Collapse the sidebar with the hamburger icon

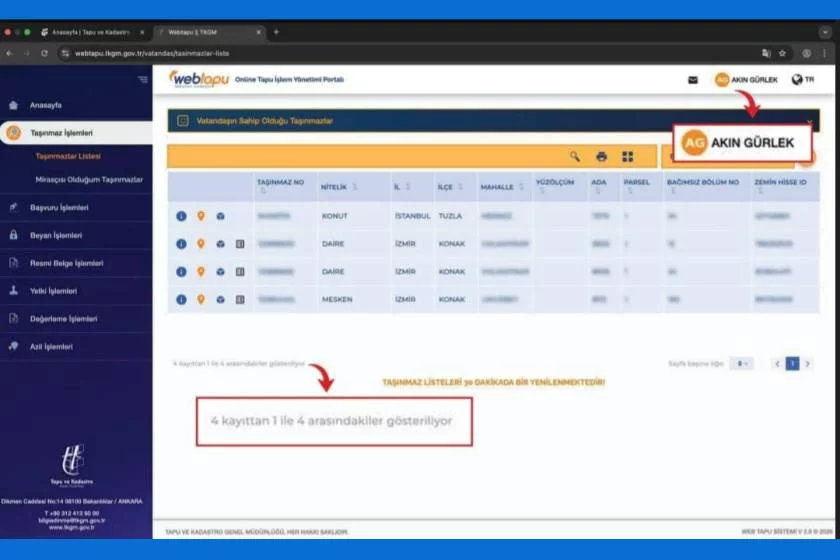tap(143, 79)
